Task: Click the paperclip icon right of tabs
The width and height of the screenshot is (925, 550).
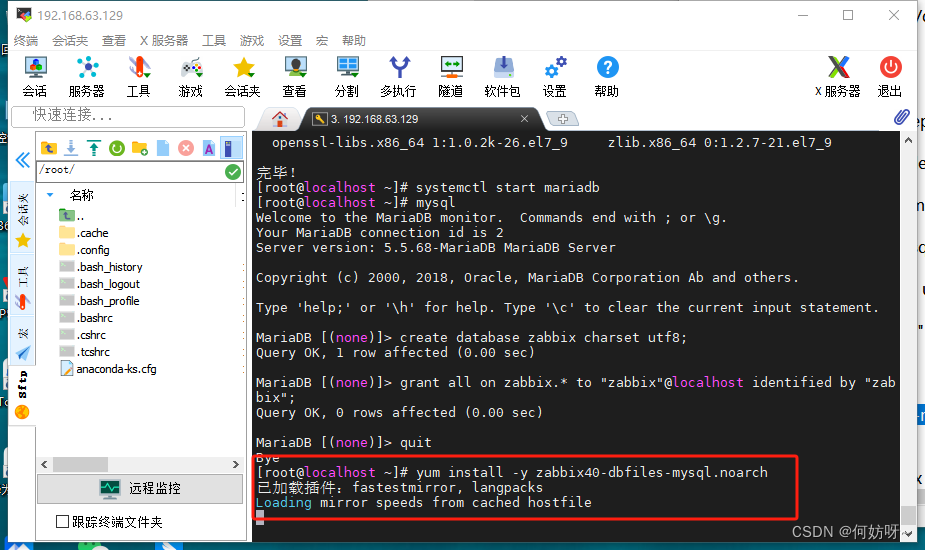Action: 901,117
